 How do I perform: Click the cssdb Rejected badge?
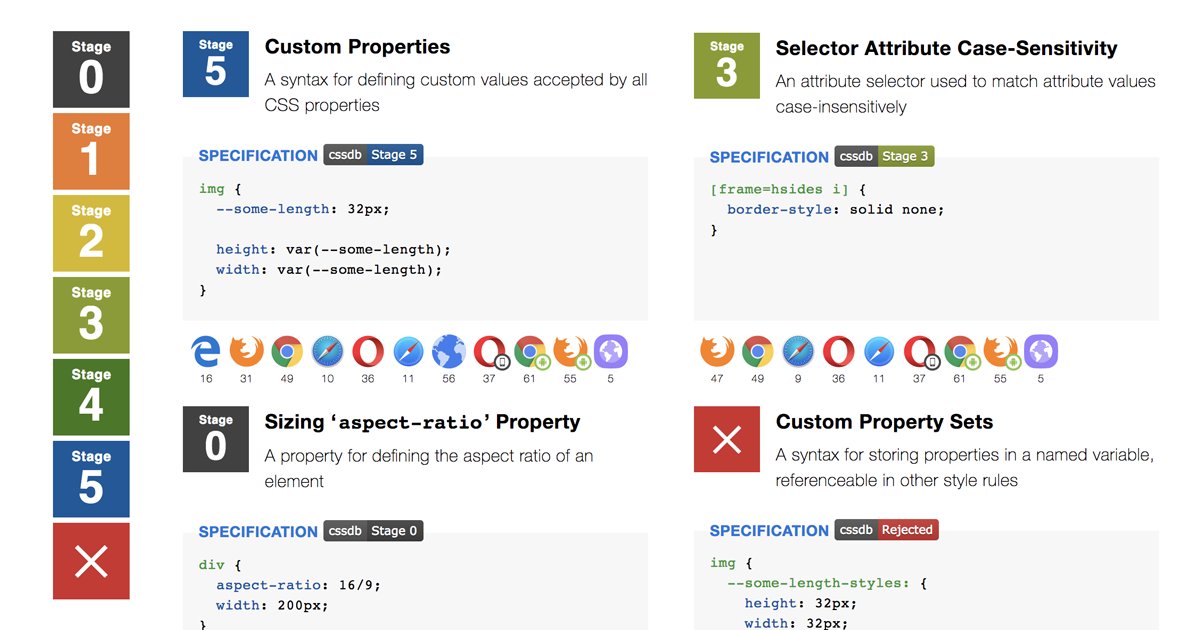pos(887,530)
